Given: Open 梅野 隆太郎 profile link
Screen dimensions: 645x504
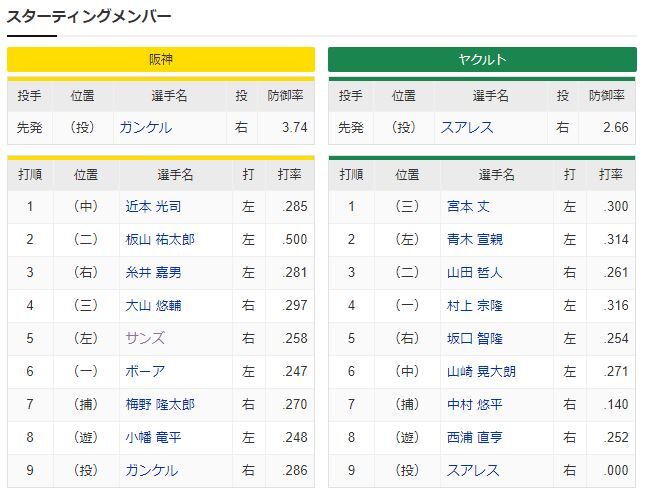Looking at the screenshot, I should click(x=160, y=404).
